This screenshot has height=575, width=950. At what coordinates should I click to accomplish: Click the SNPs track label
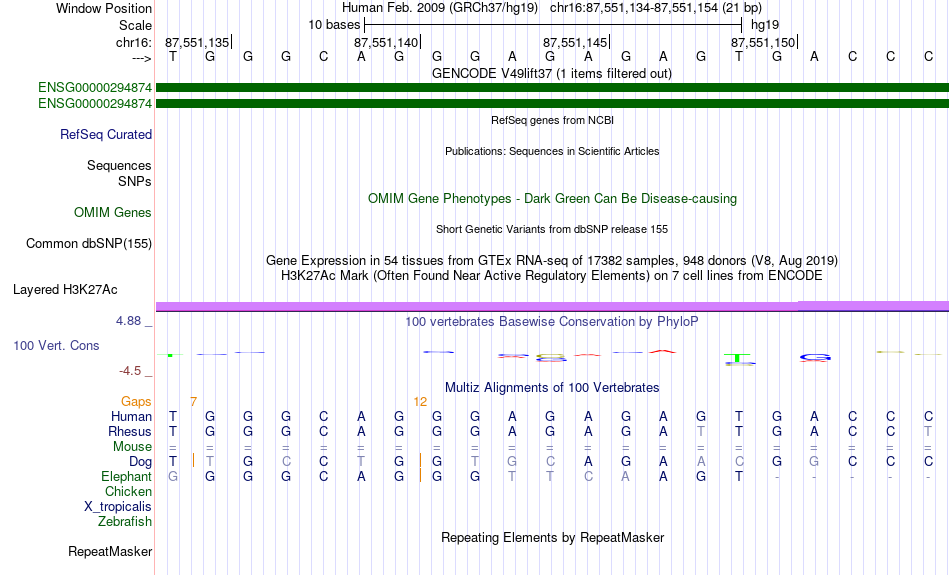(x=135, y=181)
